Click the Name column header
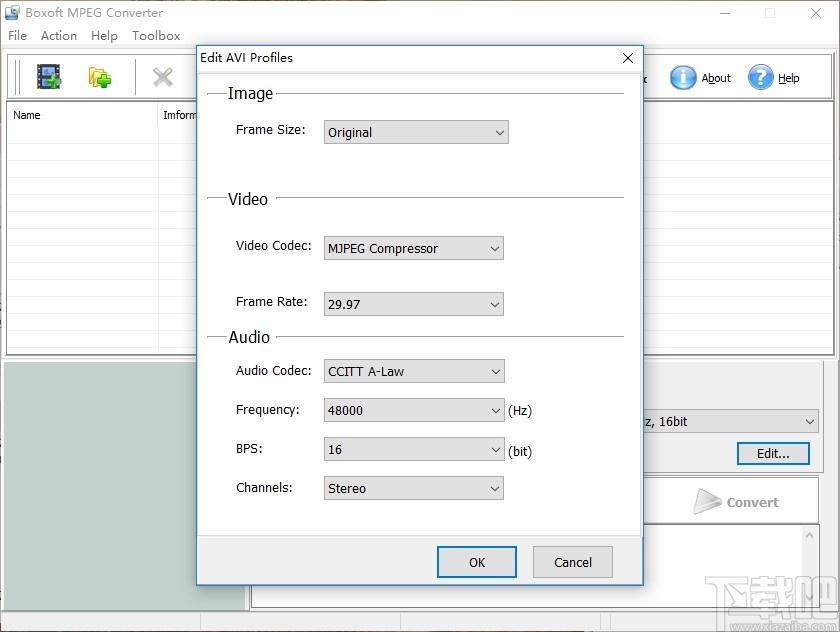840x632 pixels. [82, 115]
